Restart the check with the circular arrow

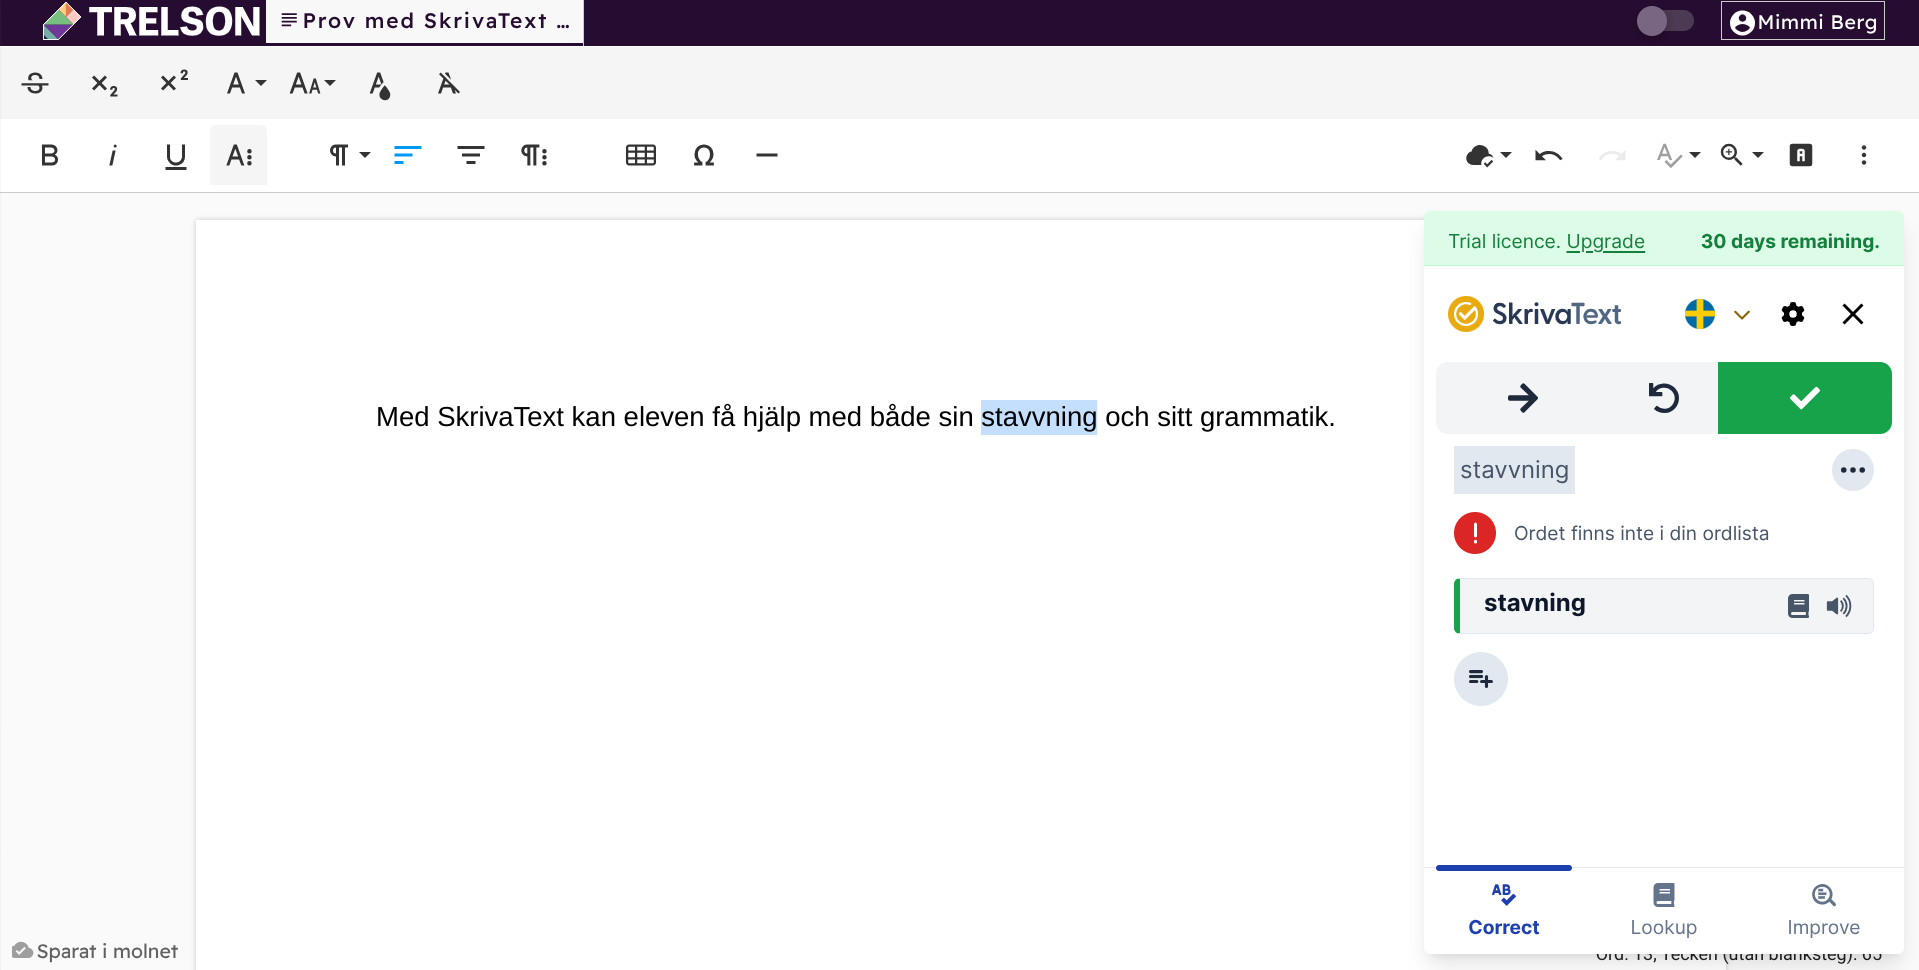coord(1663,398)
